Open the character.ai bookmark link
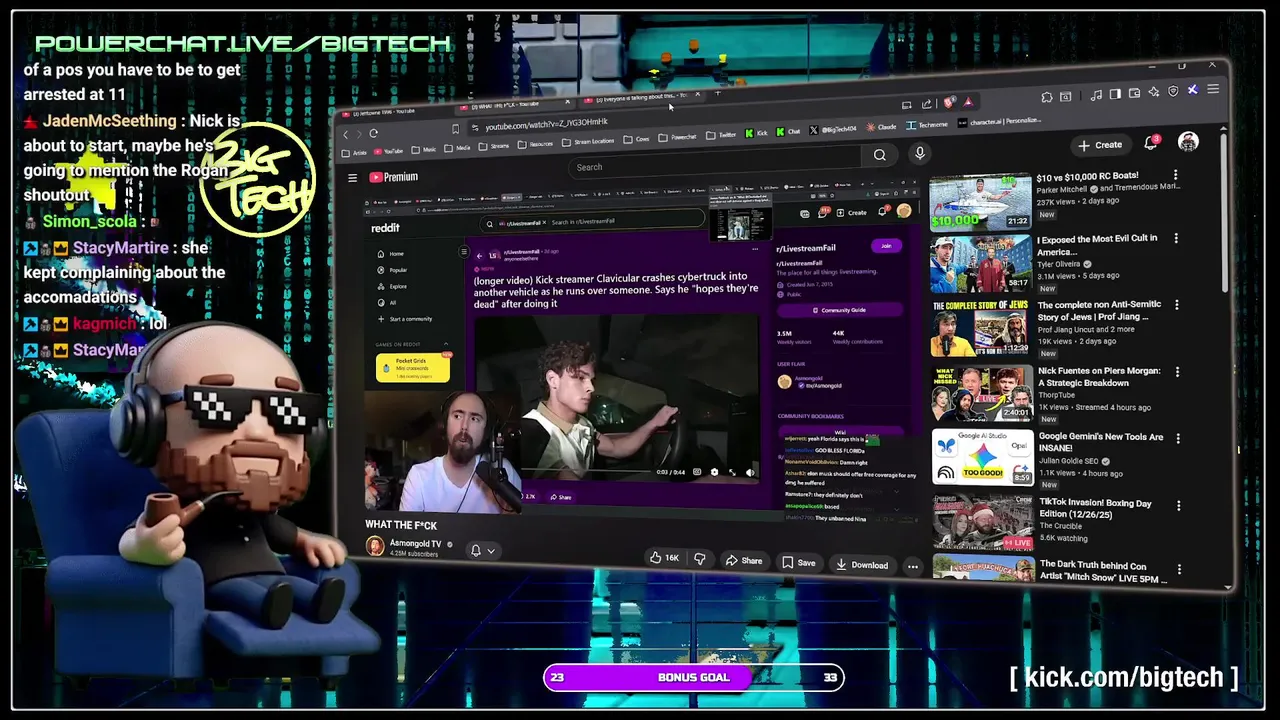The image size is (1280, 720). [x=999, y=122]
